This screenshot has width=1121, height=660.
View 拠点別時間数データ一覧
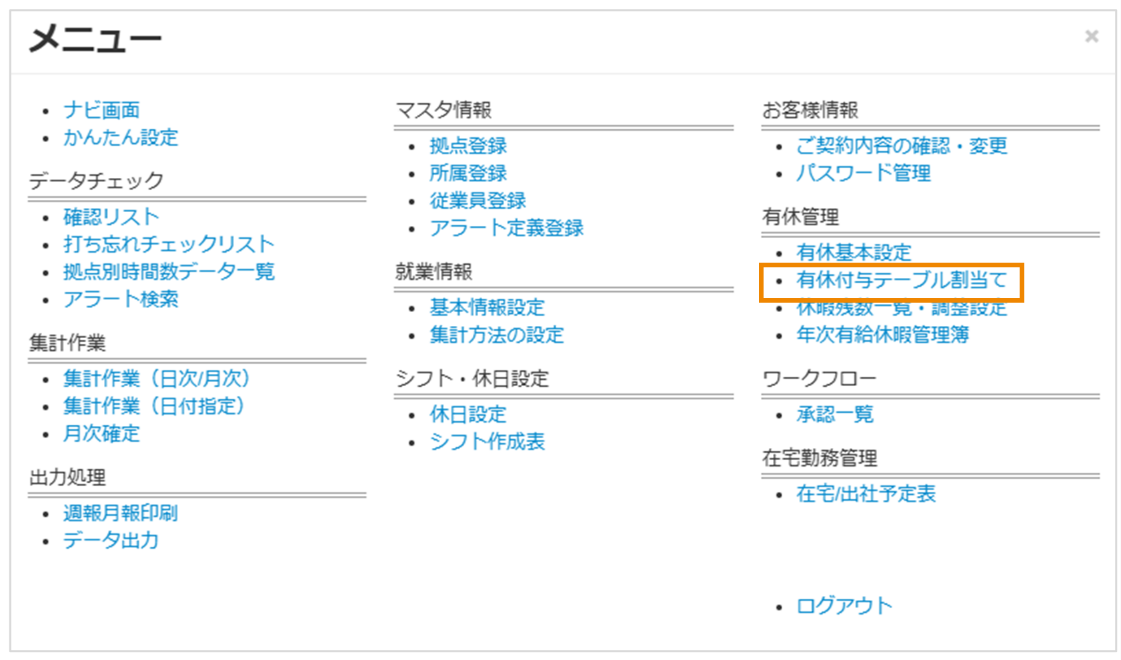pyautogui.click(x=165, y=270)
